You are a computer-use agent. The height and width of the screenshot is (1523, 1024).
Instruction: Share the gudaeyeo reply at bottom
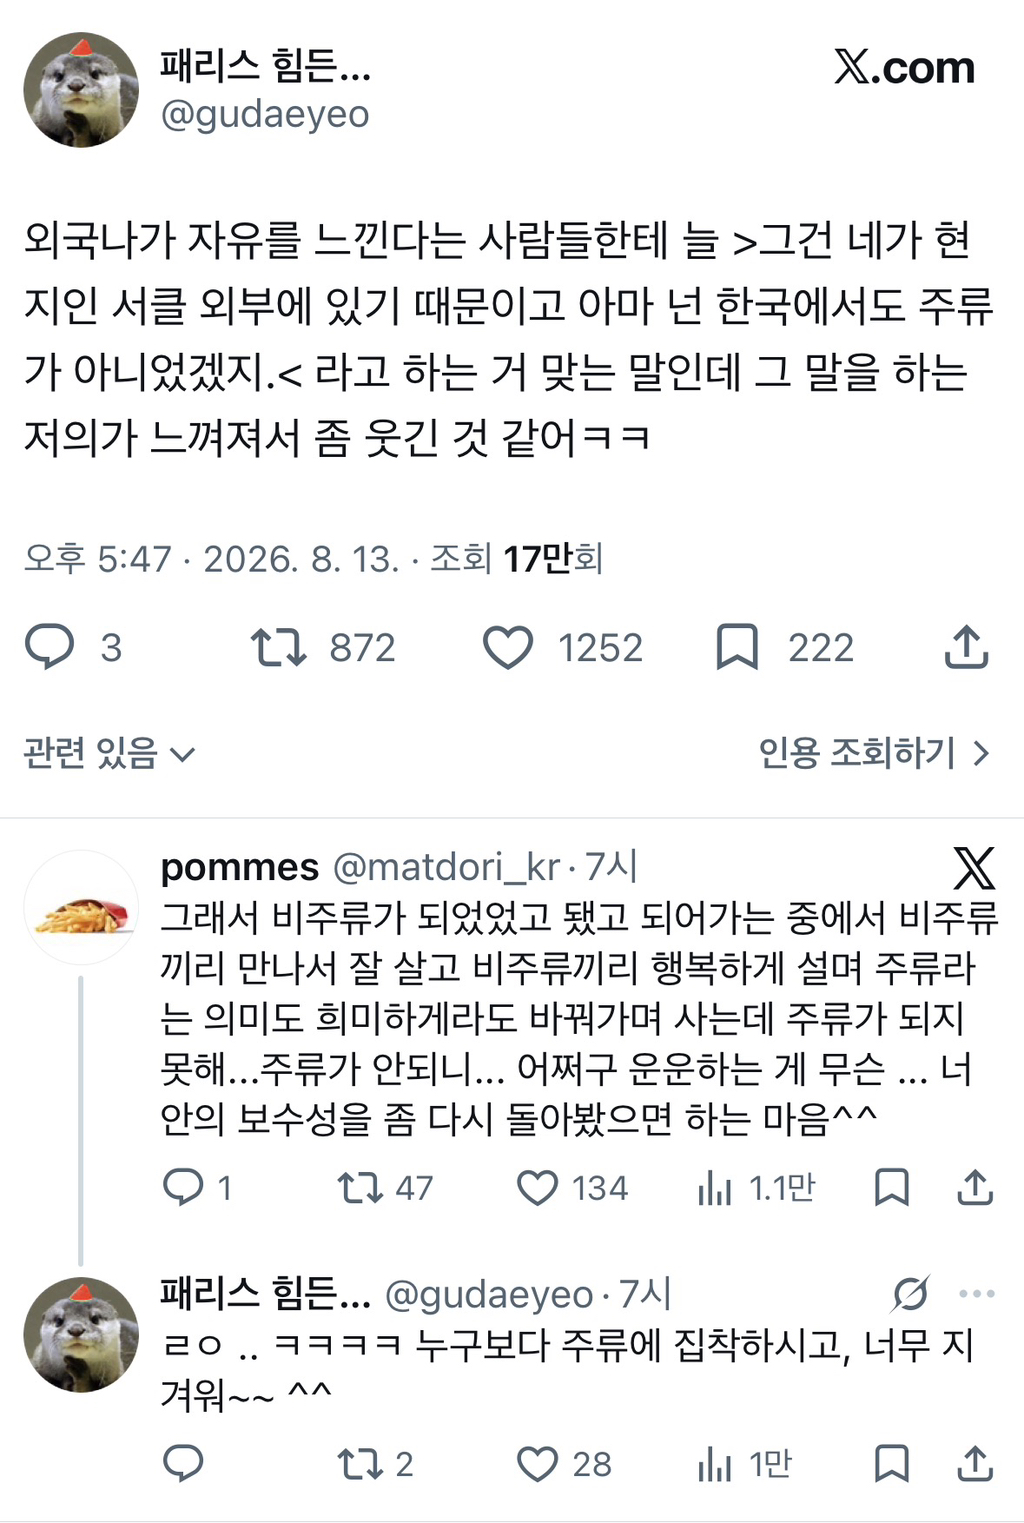point(974,1464)
